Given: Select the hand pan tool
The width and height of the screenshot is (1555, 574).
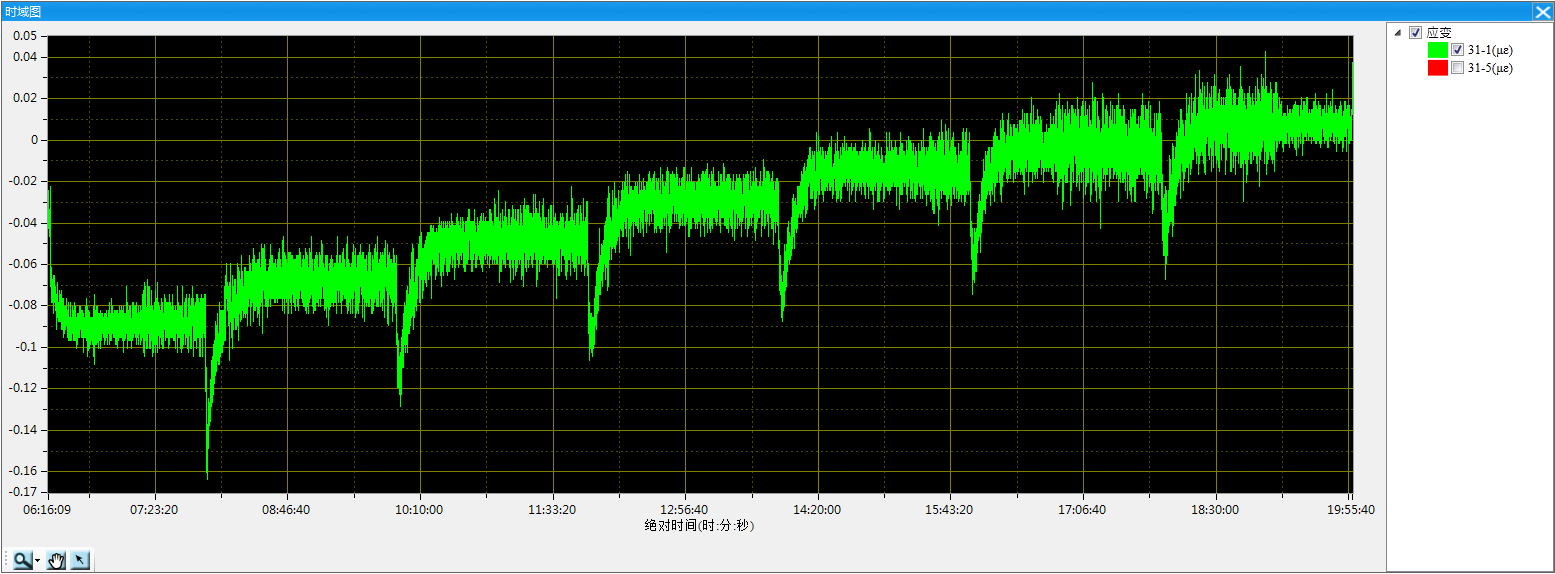Looking at the screenshot, I should [x=56, y=560].
